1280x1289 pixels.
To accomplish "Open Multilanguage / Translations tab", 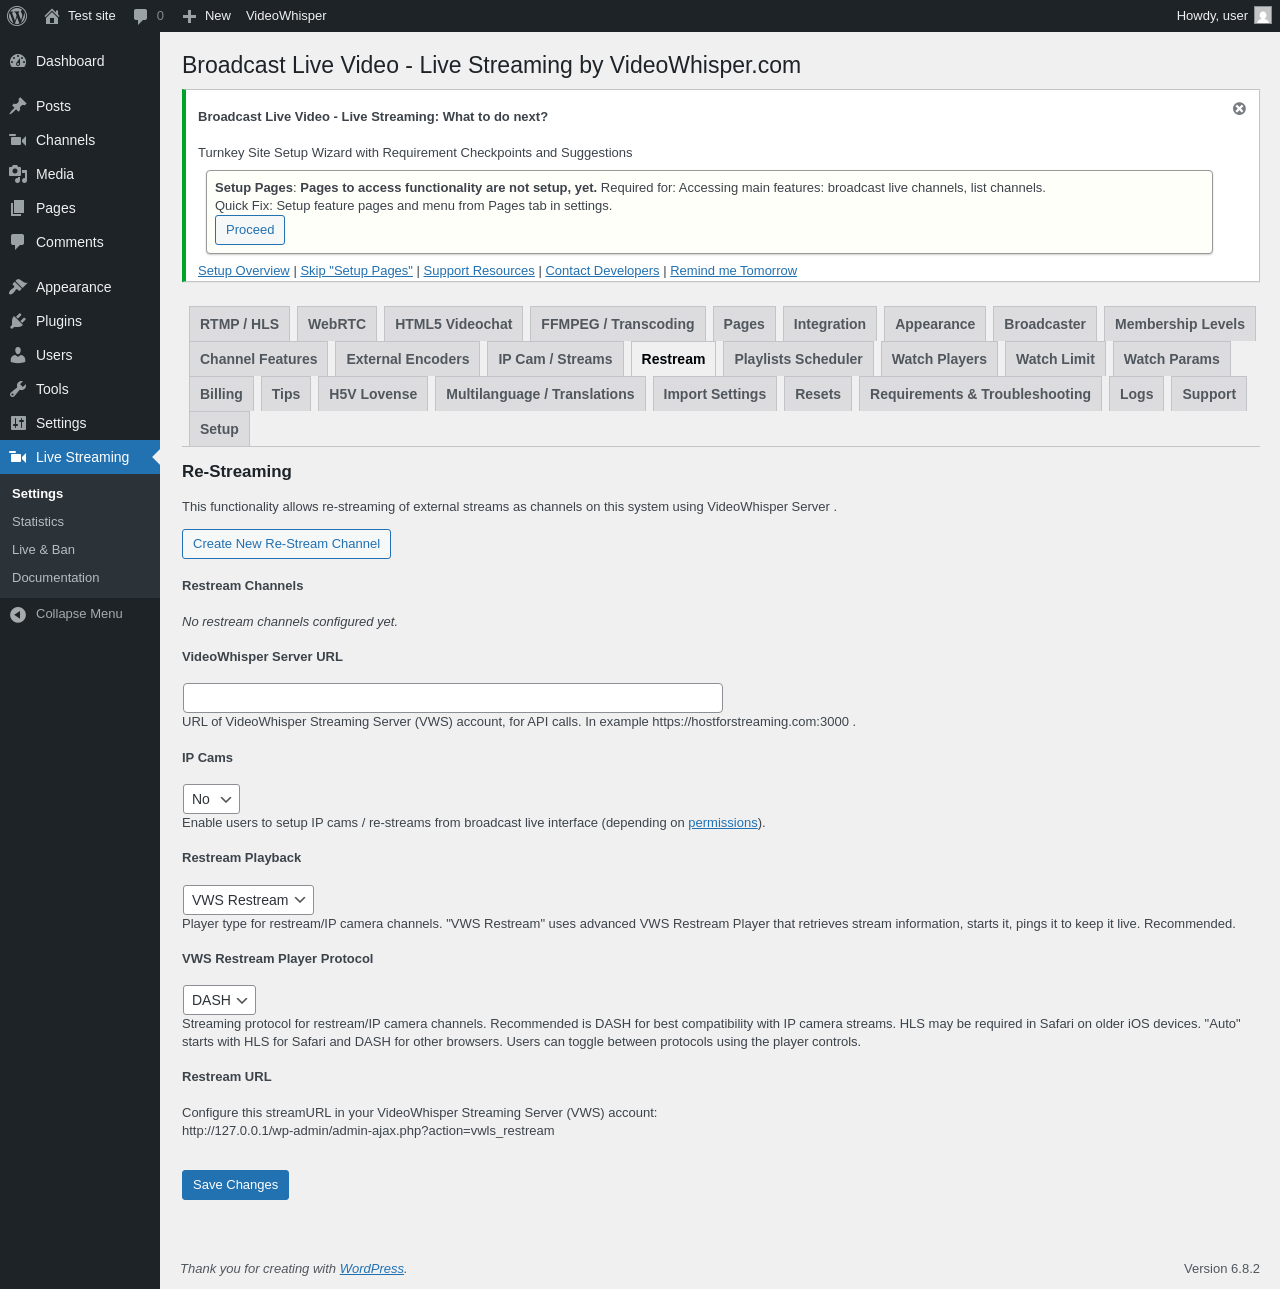I will tap(540, 394).
